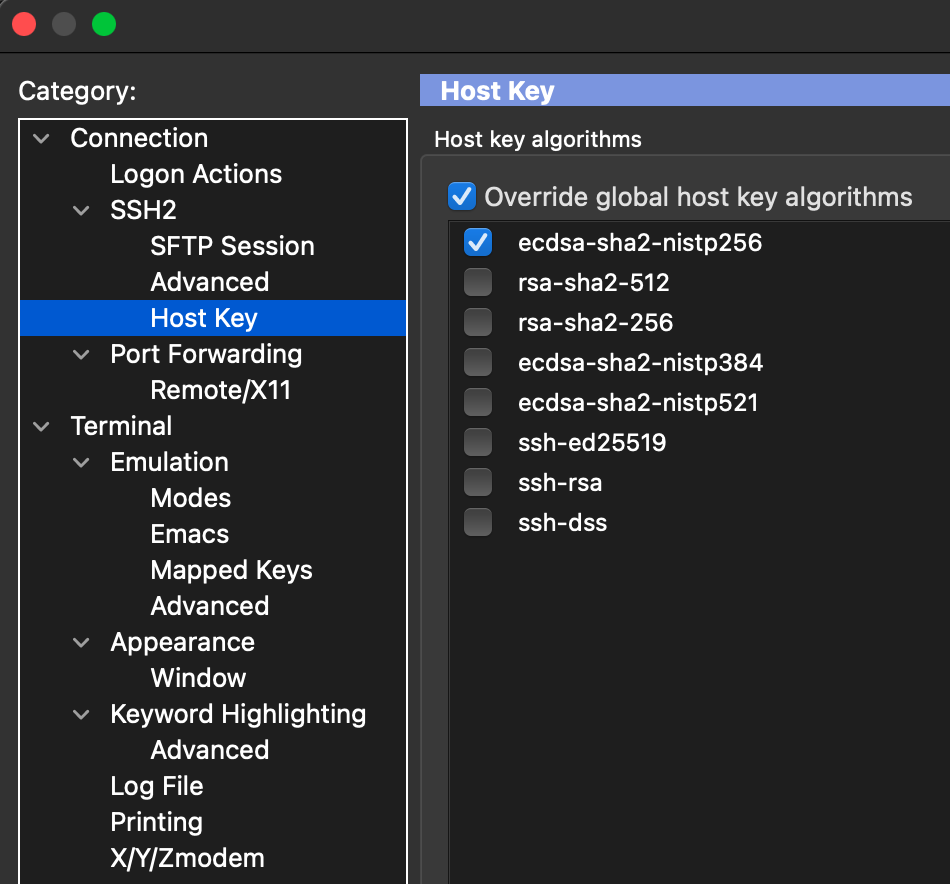Select the Log File category
Screen dimensions: 950x884
tap(157, 786)
